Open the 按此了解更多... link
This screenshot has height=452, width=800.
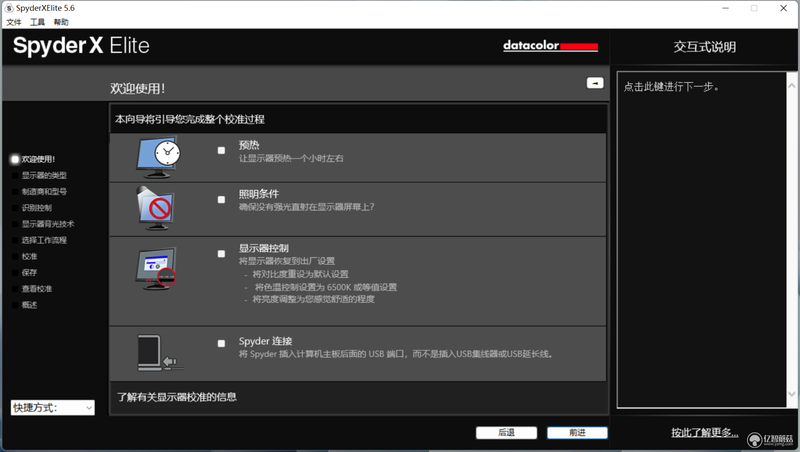705,433
